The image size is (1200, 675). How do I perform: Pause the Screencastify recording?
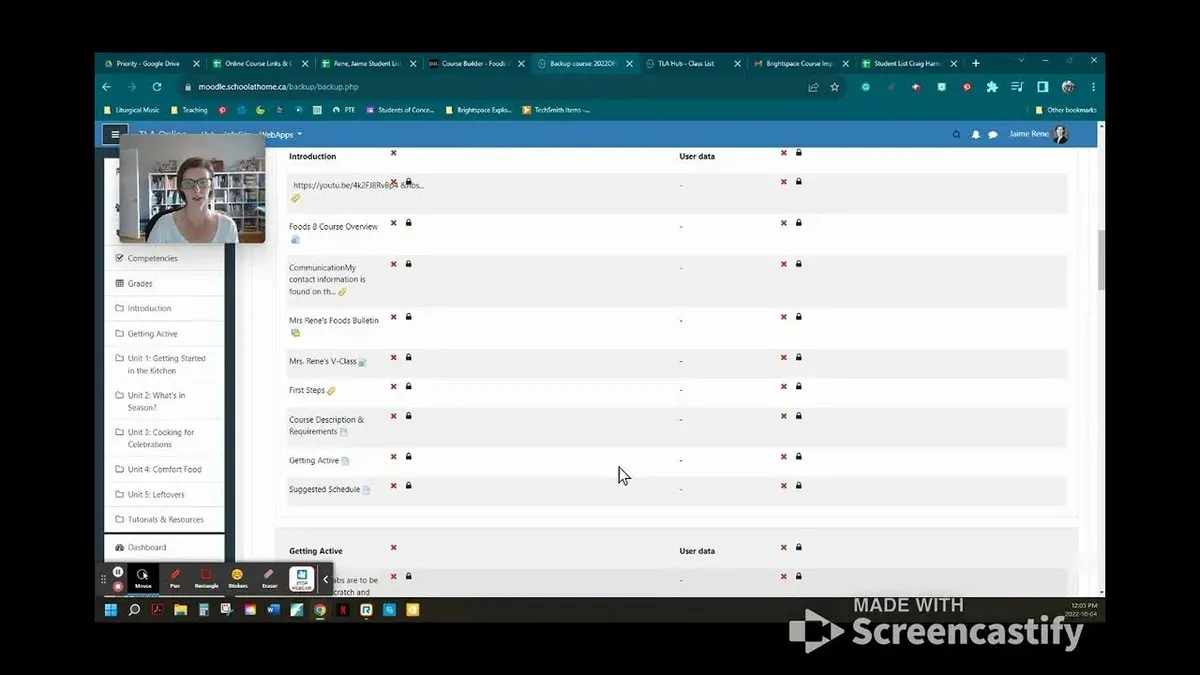click(x=118, y=572)
